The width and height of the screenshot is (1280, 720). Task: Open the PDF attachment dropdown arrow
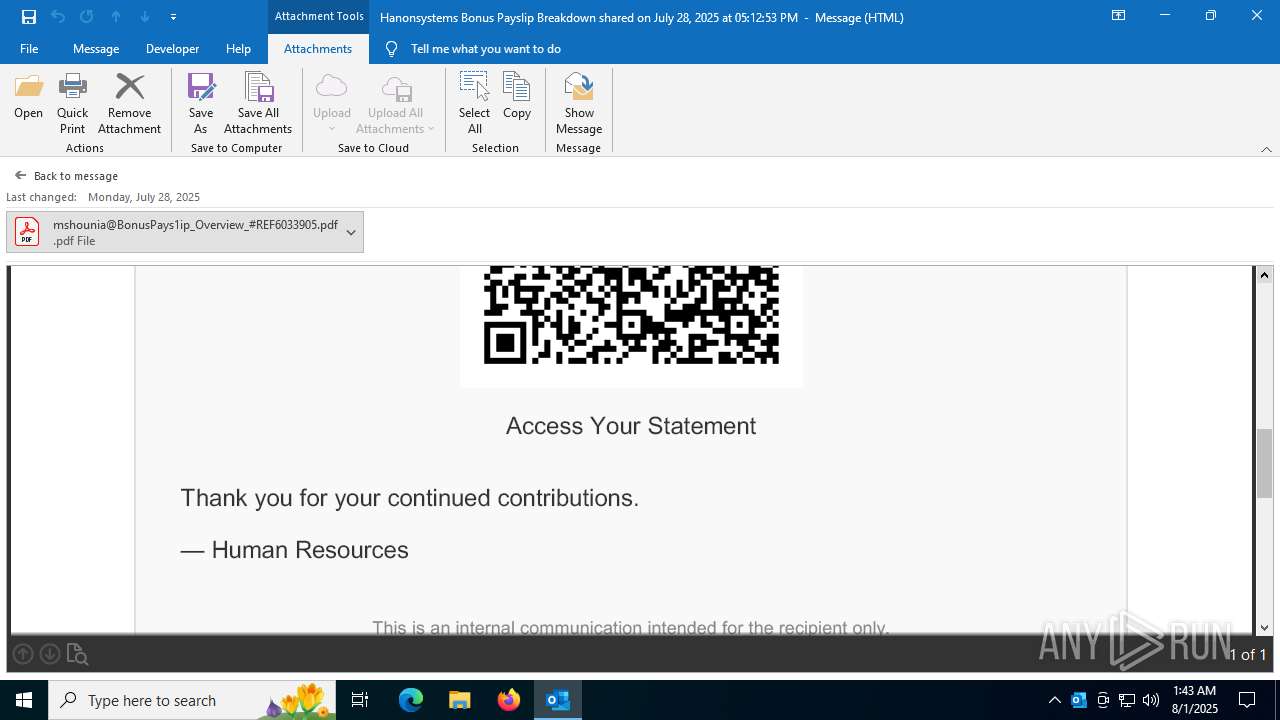coord(351,232)
